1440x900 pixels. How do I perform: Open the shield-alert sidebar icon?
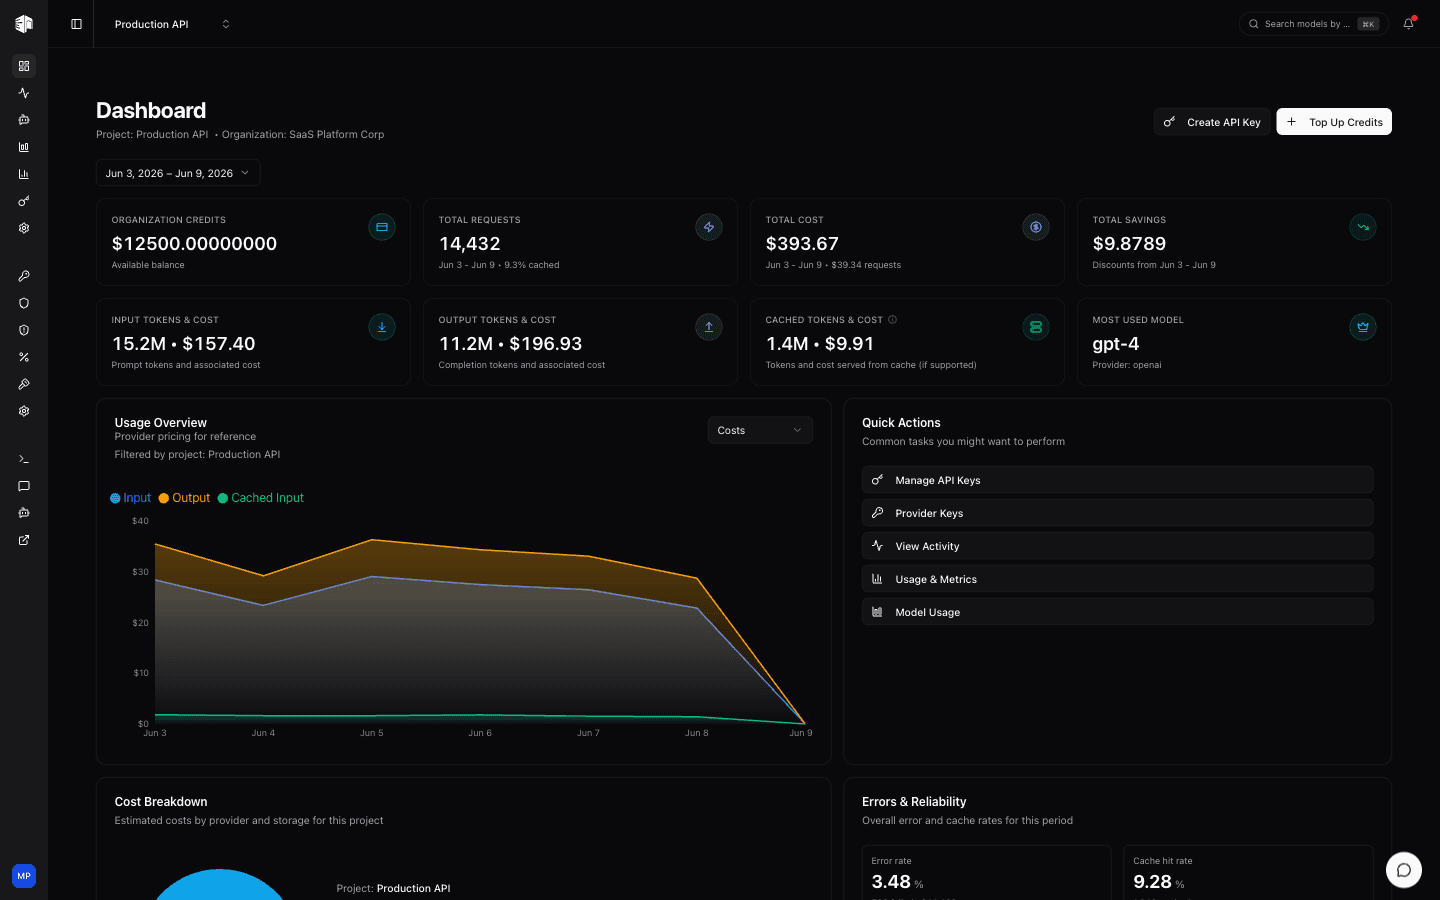coord(24,330)
